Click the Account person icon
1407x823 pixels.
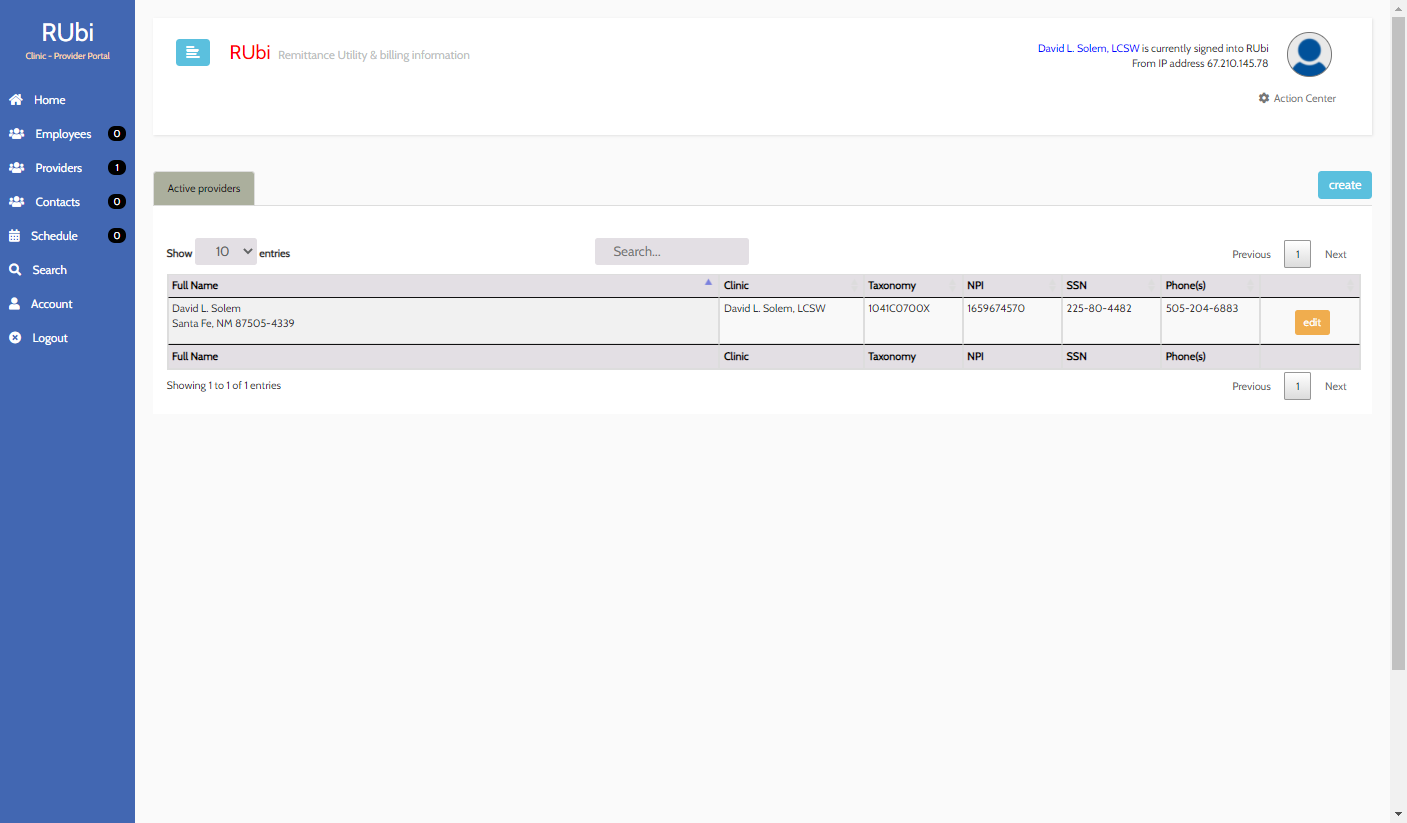[x=15, y=304]
